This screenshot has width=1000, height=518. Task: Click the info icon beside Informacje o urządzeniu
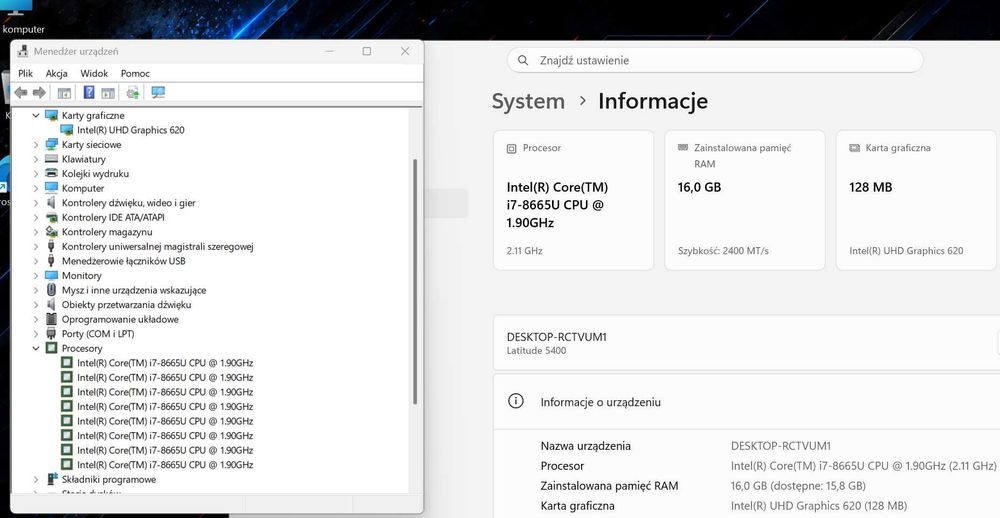tap(515, 401)
